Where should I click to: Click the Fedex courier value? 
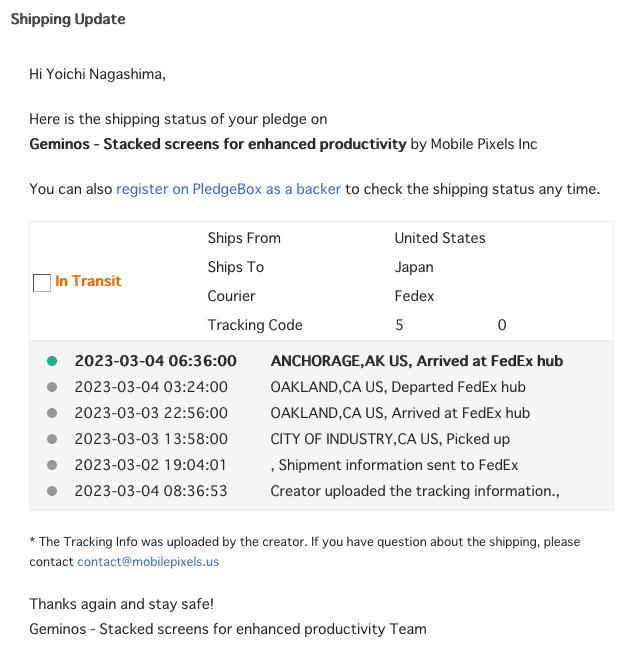pos(414,296)
